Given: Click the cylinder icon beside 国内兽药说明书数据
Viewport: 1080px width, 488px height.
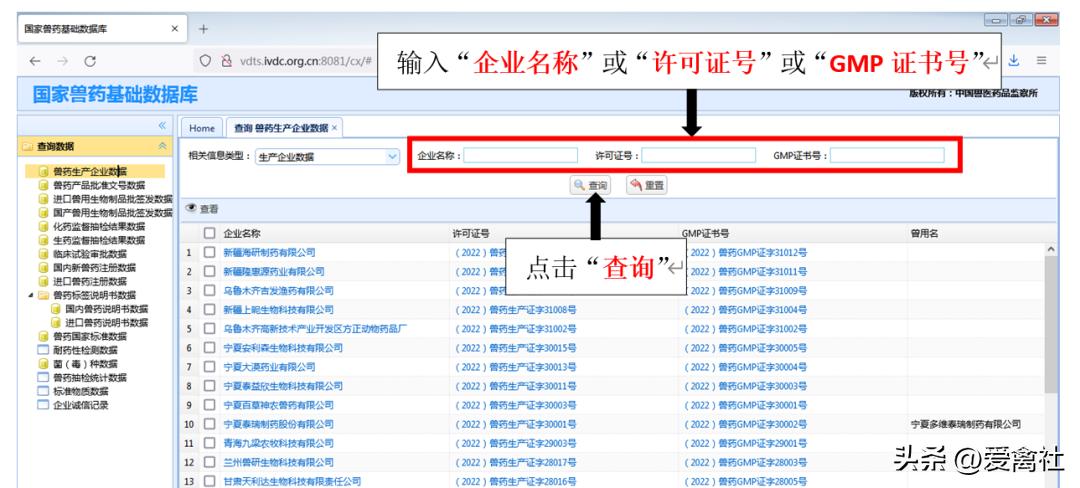Looking at the screenshot, I should click(x=56, y=309).
